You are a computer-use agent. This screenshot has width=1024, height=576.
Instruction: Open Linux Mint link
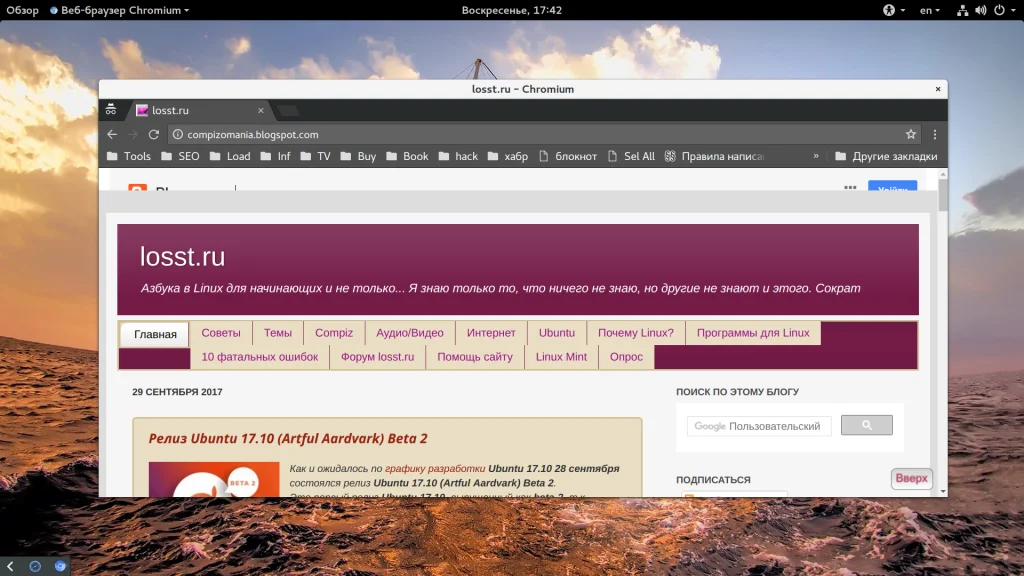point(561,357)
